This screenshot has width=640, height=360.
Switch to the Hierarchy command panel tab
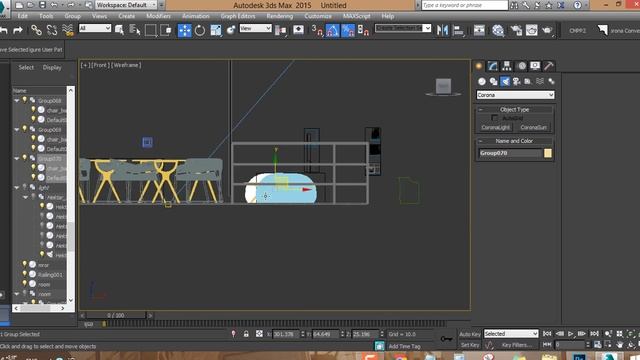click(507, 66)
